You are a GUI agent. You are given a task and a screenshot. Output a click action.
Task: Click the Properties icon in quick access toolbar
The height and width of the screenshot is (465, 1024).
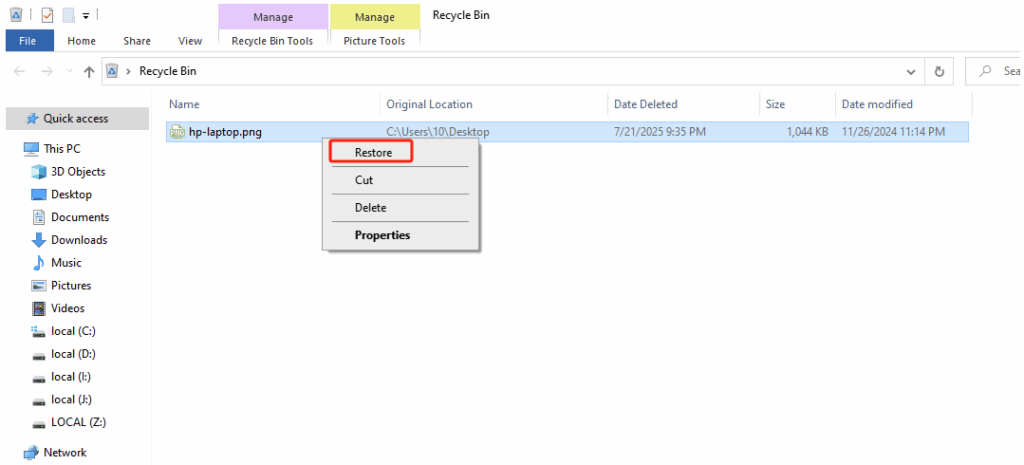47,15
